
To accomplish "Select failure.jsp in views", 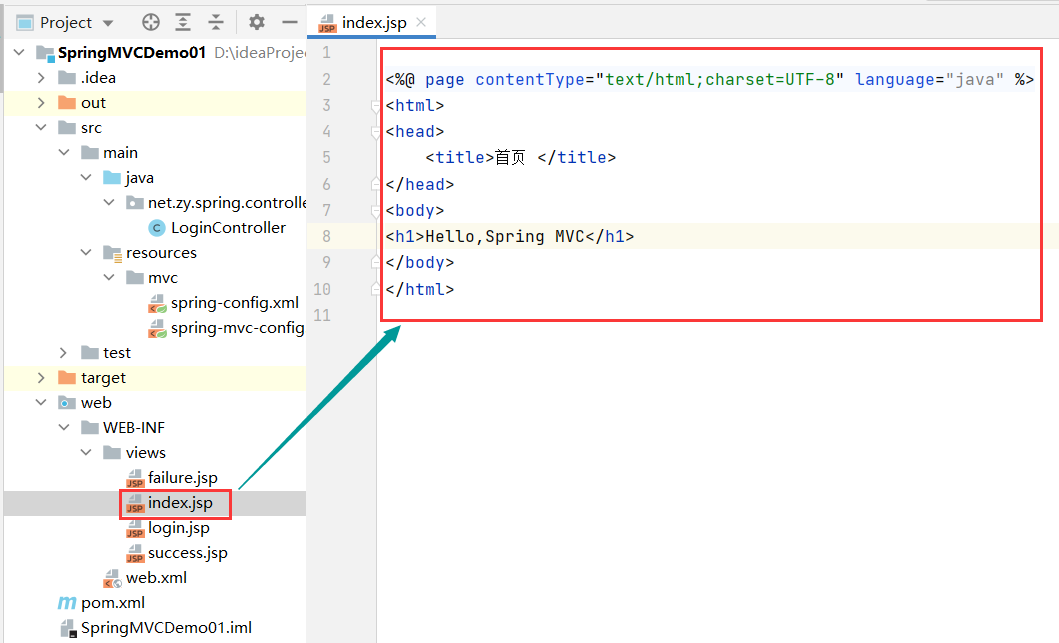I will (182, 478).
